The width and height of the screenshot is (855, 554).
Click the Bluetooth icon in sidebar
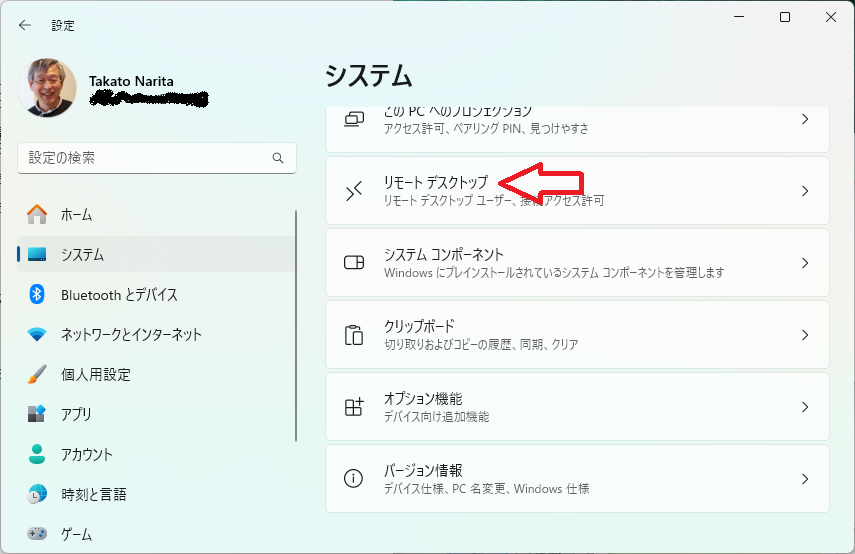[37, 294]
